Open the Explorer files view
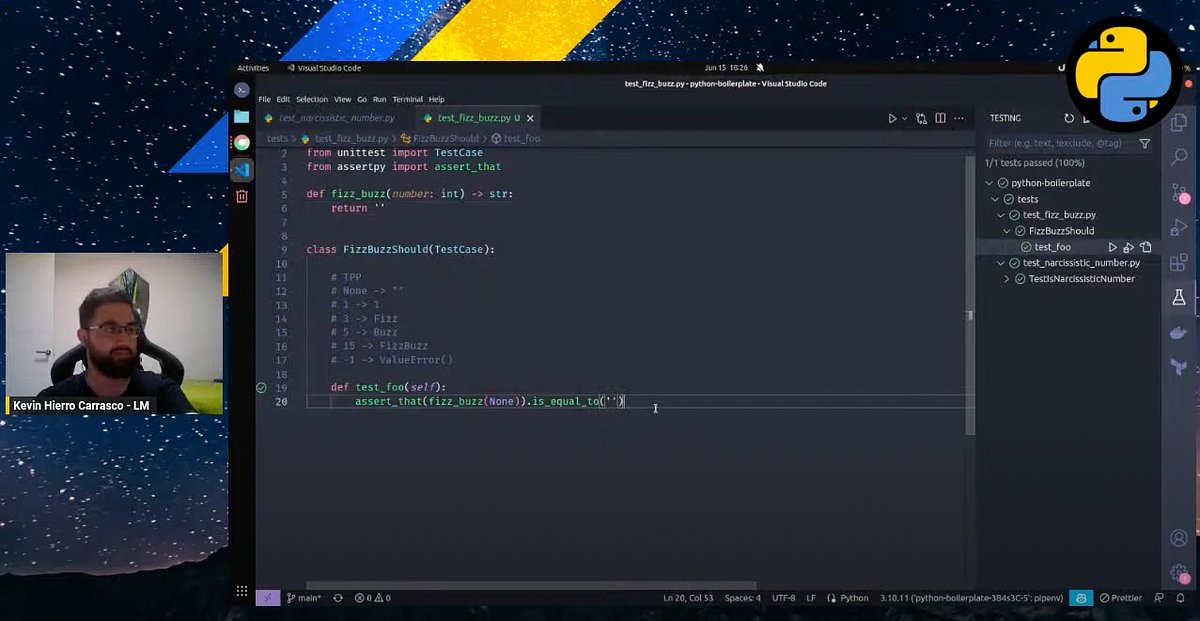The height and width of the screenshot is (621, 1200). (x=1178, y=120)
